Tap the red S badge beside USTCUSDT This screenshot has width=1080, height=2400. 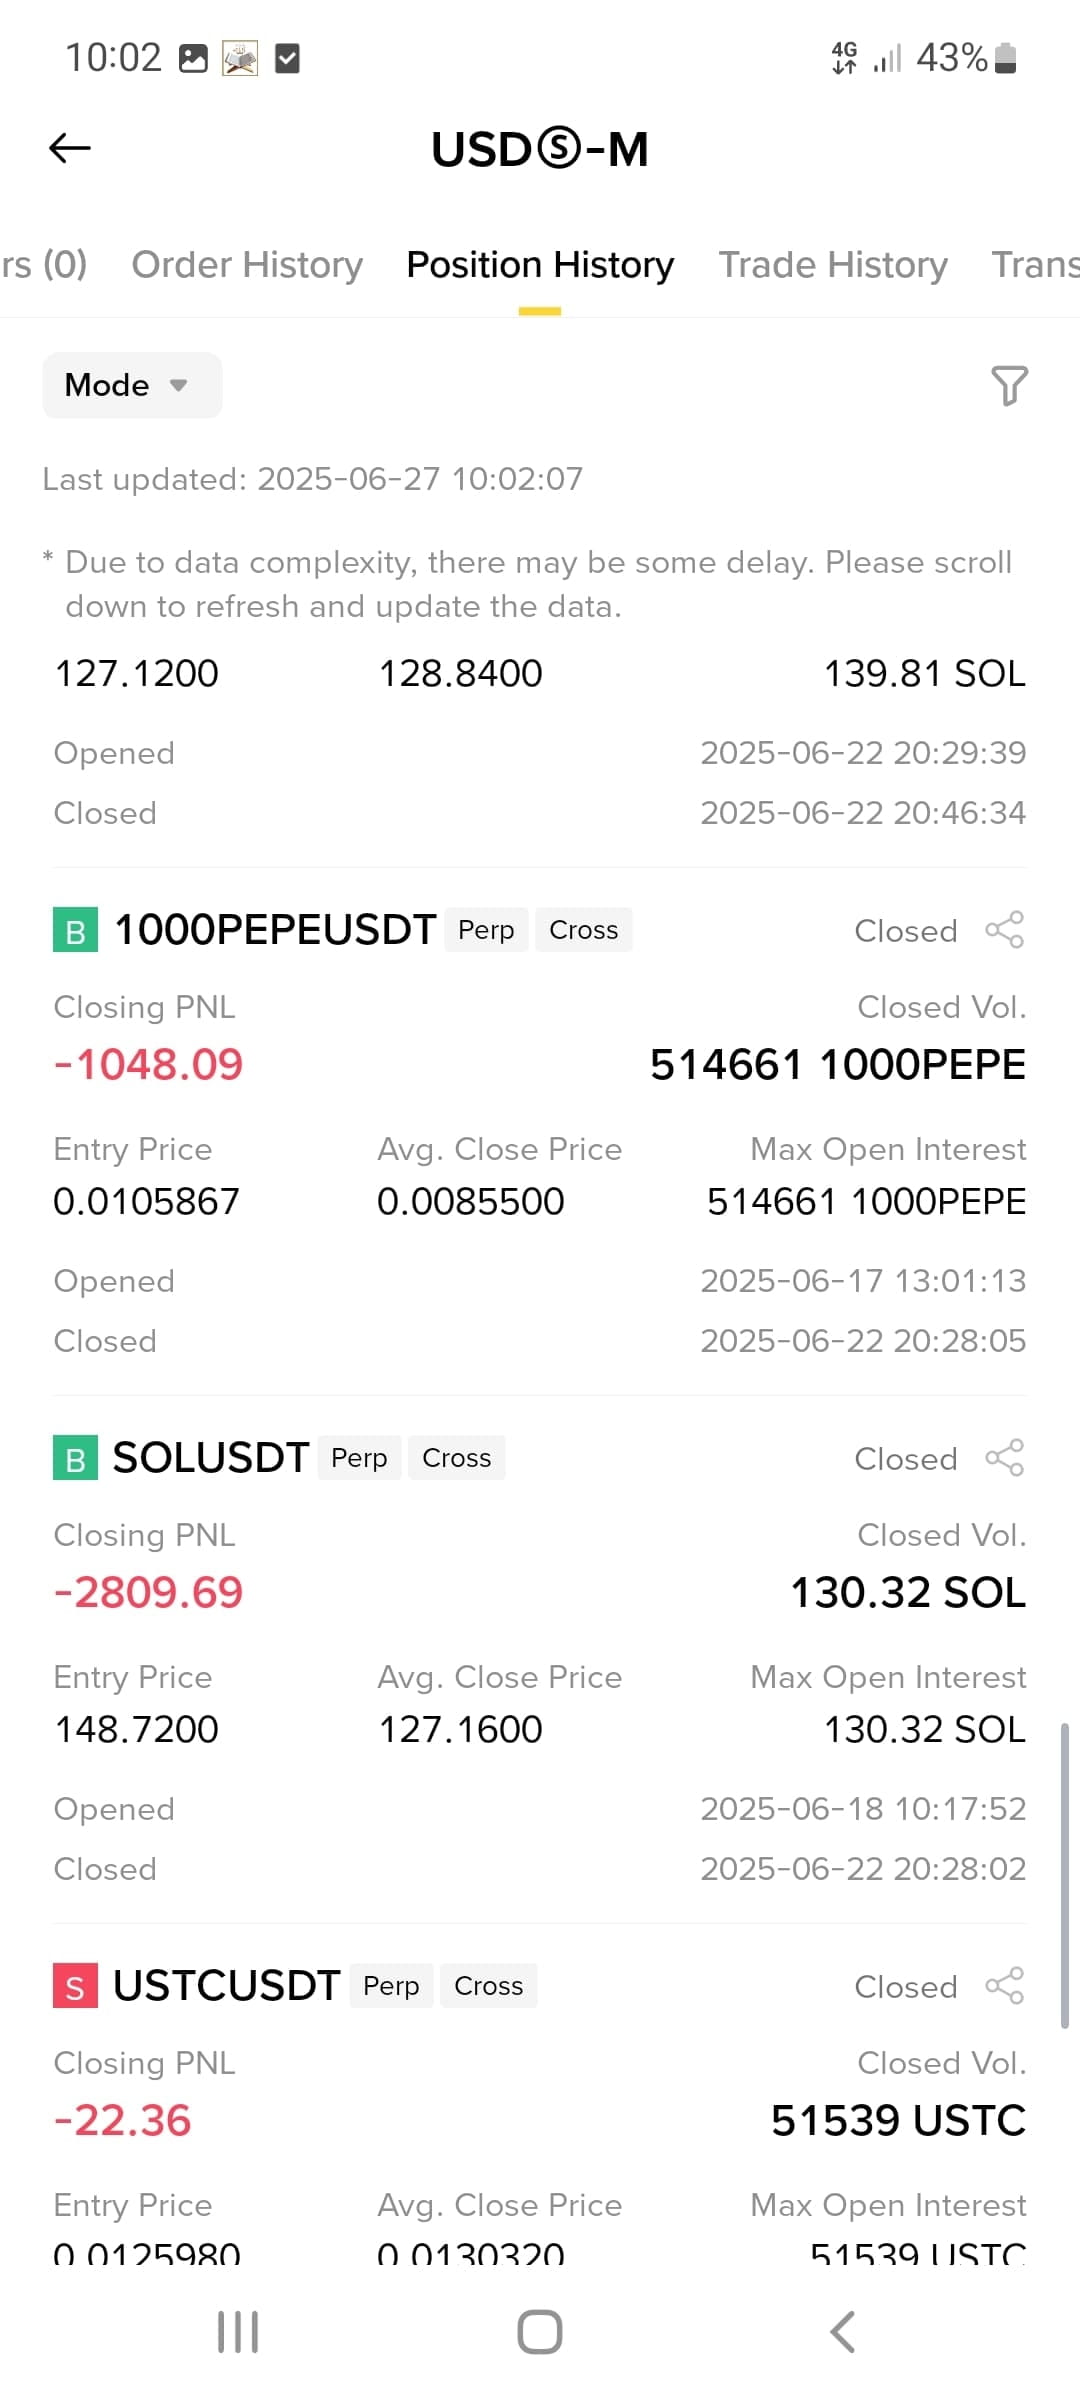75,1986
